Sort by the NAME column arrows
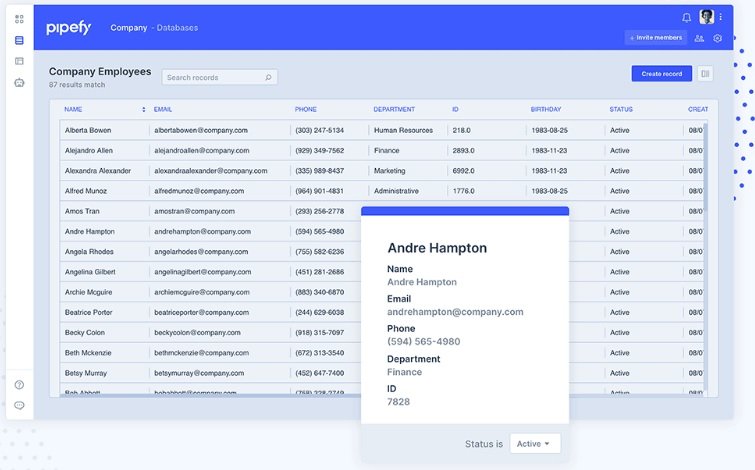The height and width of the screenshot is (470, 755). point(143,109)
